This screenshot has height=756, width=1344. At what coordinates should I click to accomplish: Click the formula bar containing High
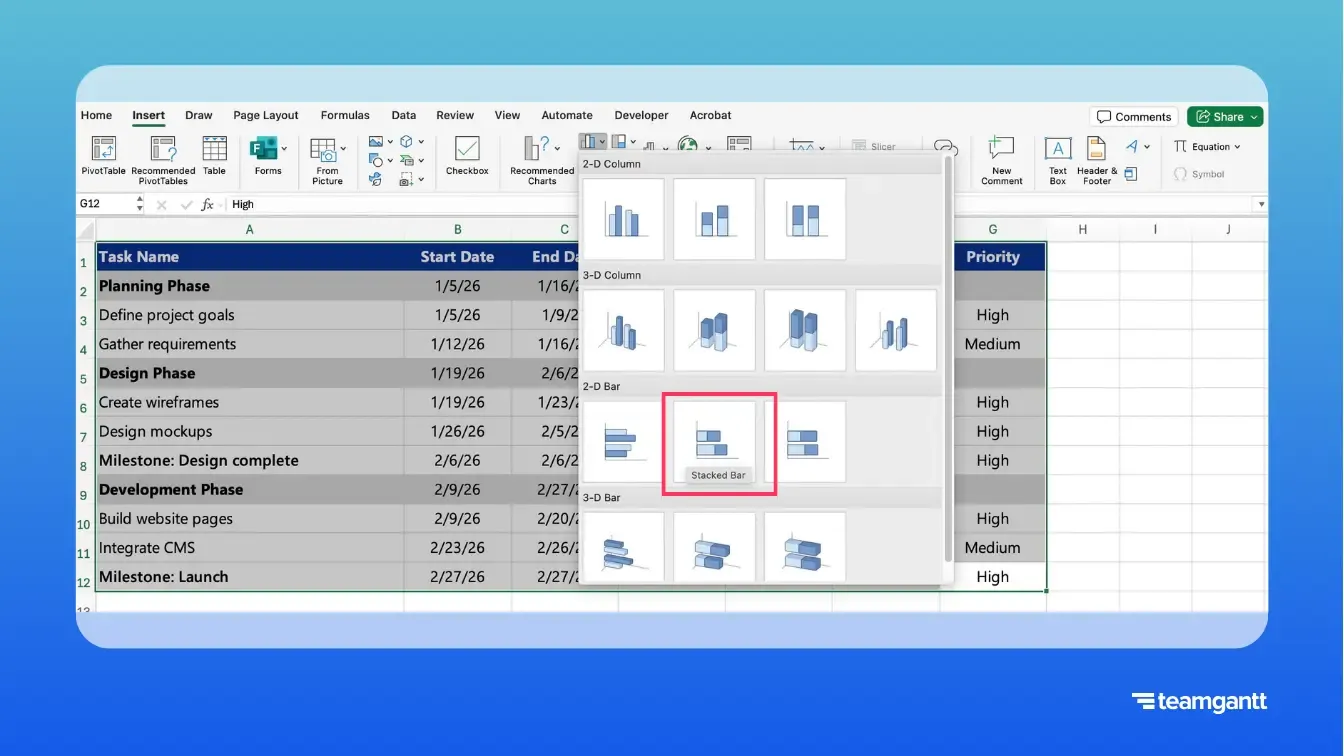pos(740,204)
